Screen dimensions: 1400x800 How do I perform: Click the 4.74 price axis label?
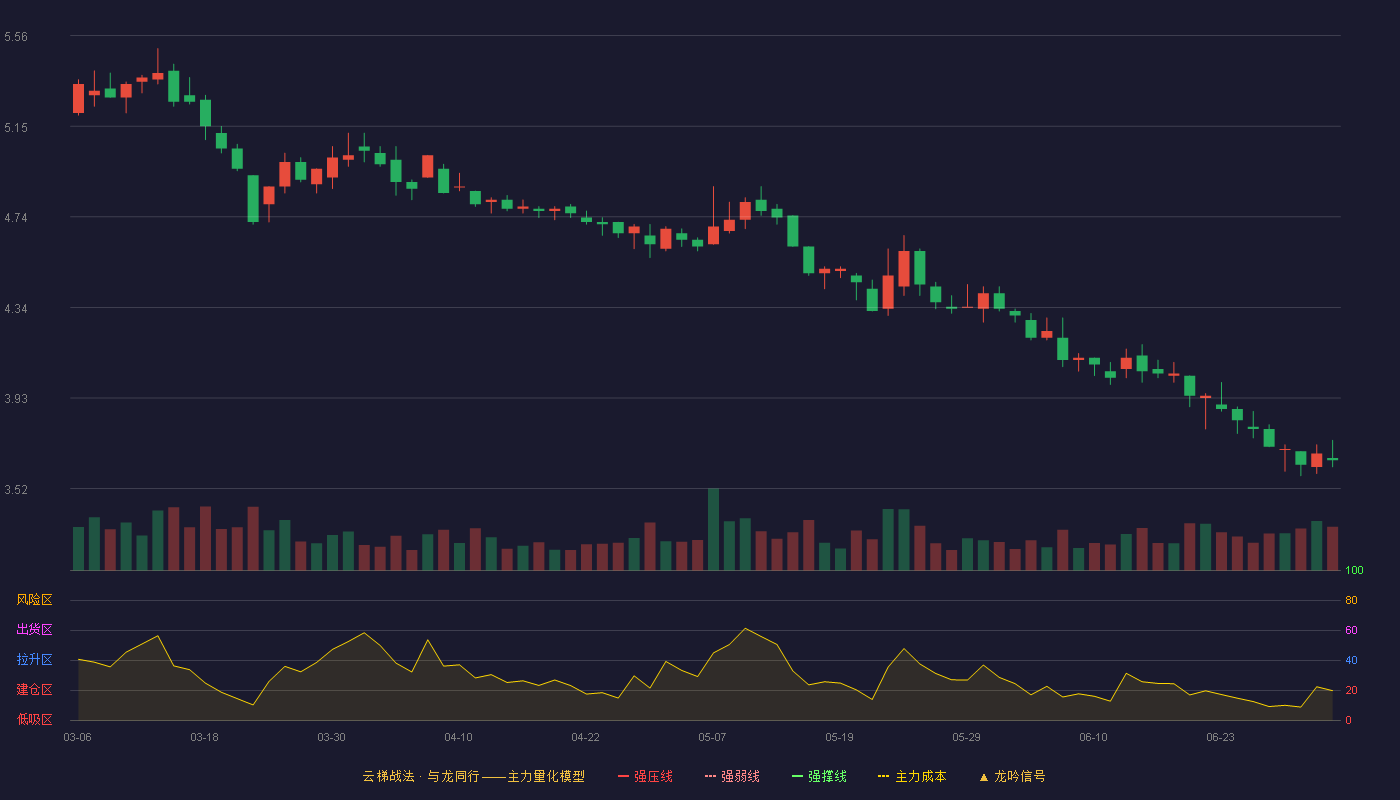pos(16,218)
